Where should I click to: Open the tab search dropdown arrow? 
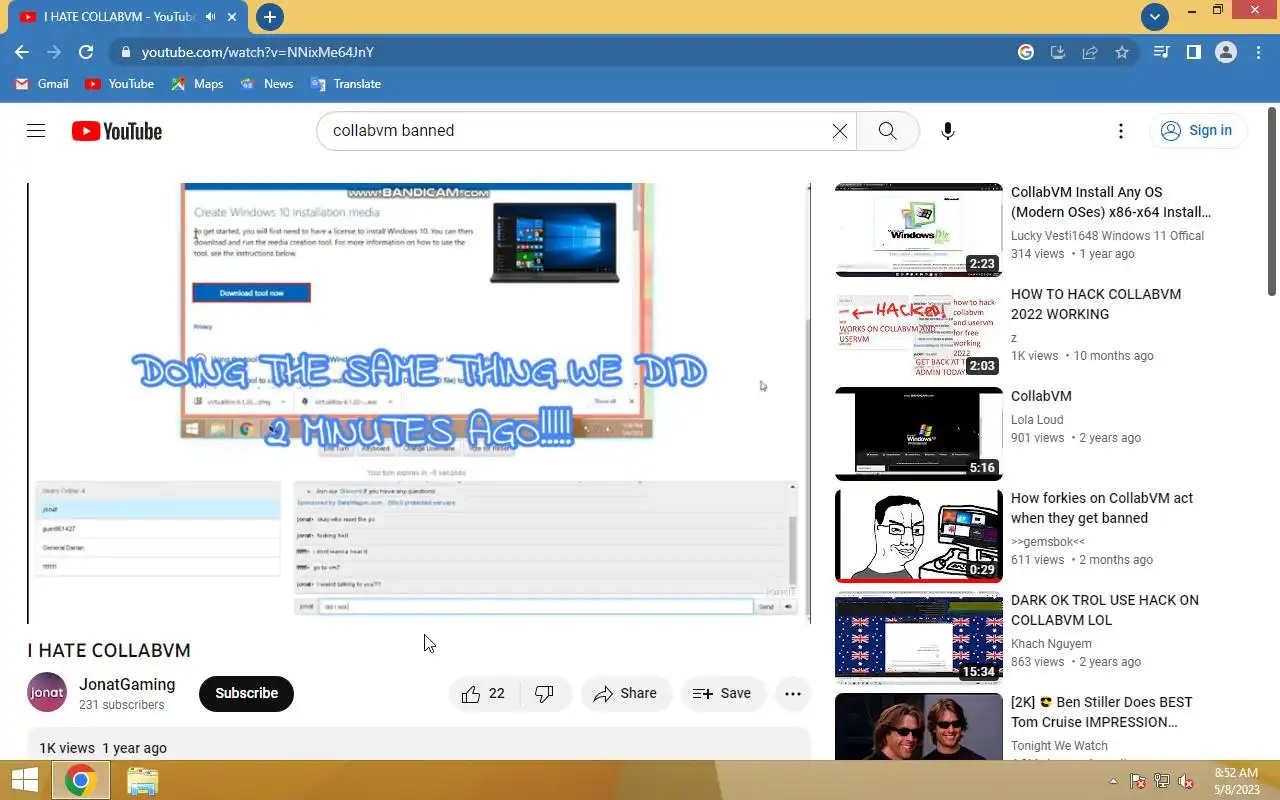pos(1155,16)
